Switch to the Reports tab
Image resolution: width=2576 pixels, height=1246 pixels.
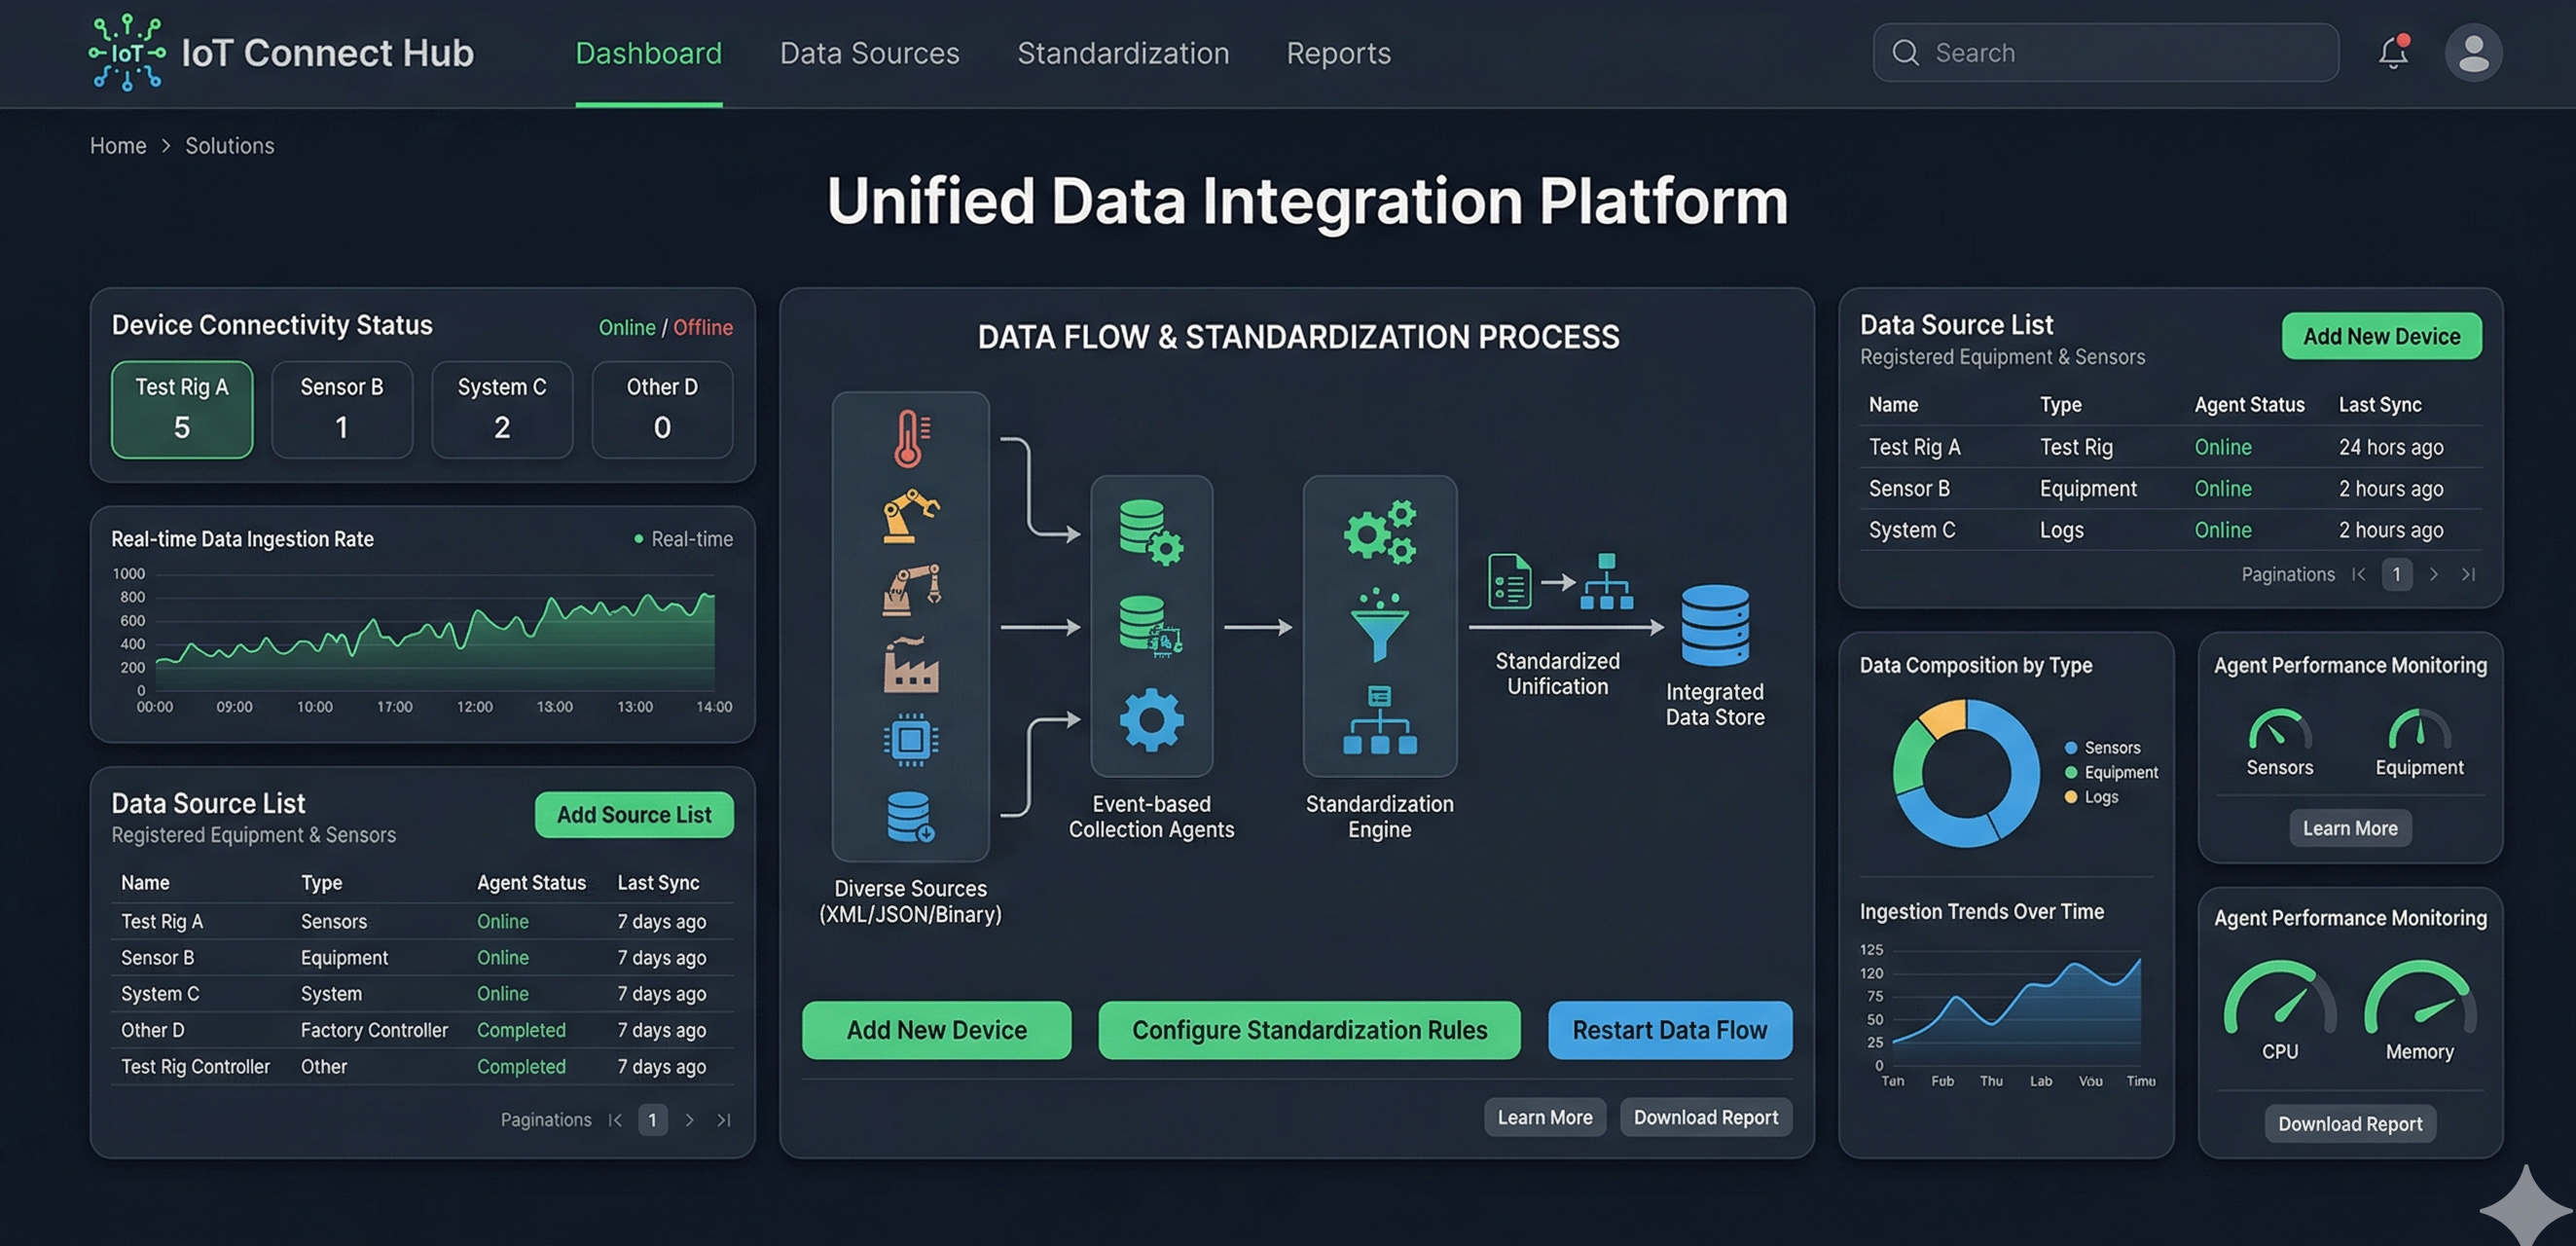pyautogui.click(x=1338, y=53)
